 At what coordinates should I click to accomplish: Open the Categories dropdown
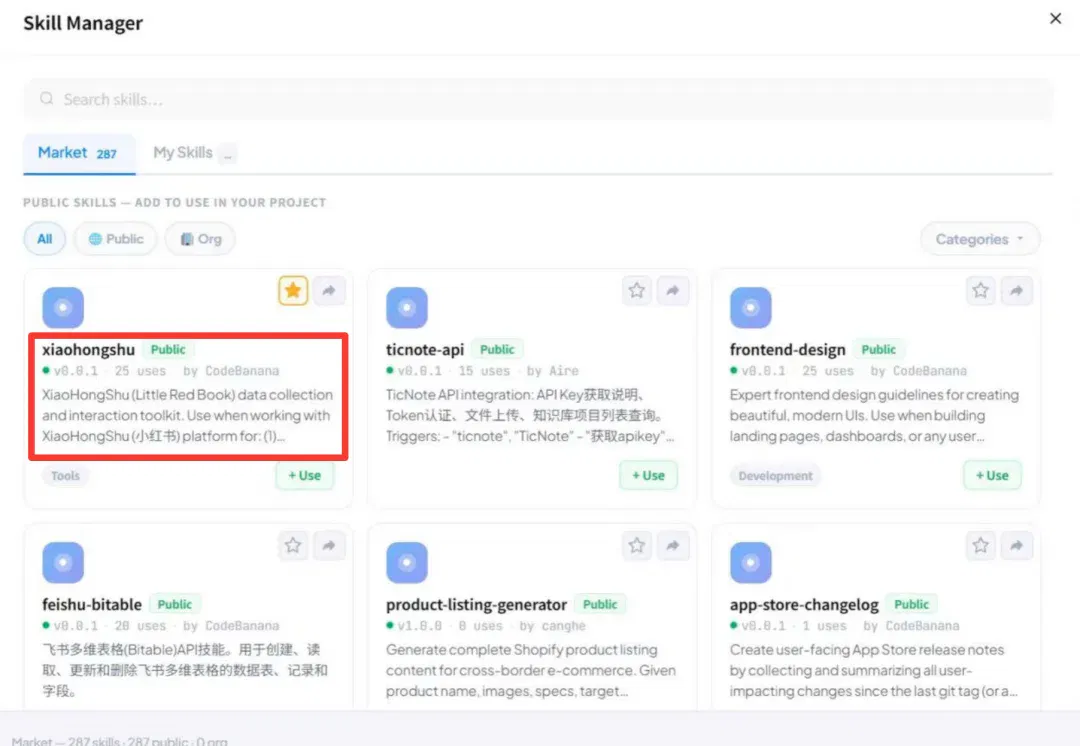pyautogui.click(x=979, y=239)
